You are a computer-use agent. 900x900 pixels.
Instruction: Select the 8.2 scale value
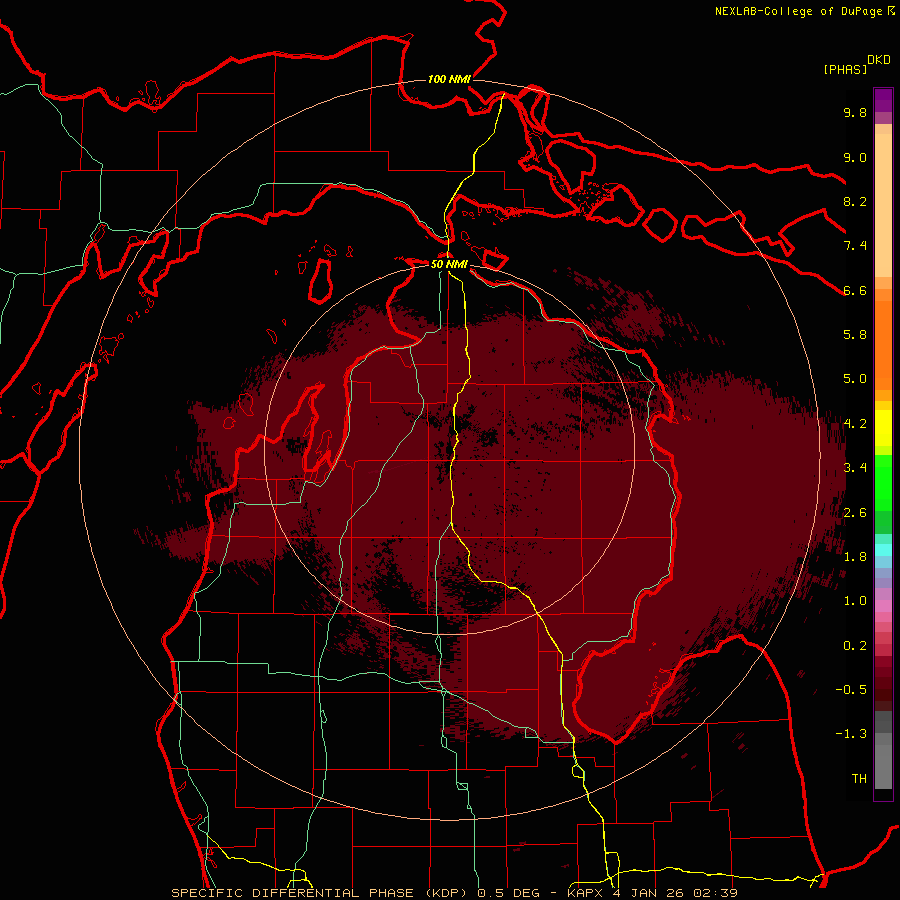point(855,201)
